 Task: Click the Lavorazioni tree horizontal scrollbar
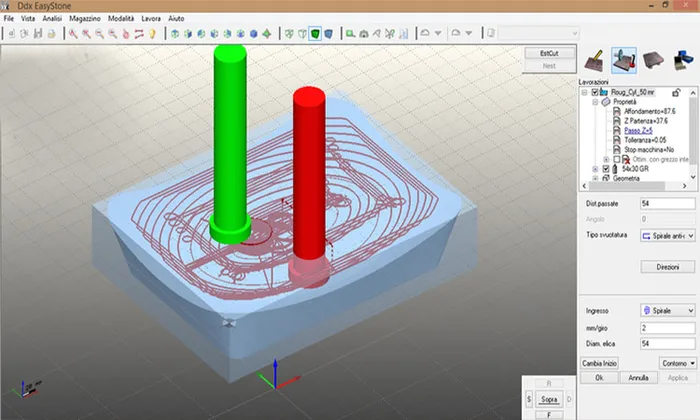[x=634, y=186]
